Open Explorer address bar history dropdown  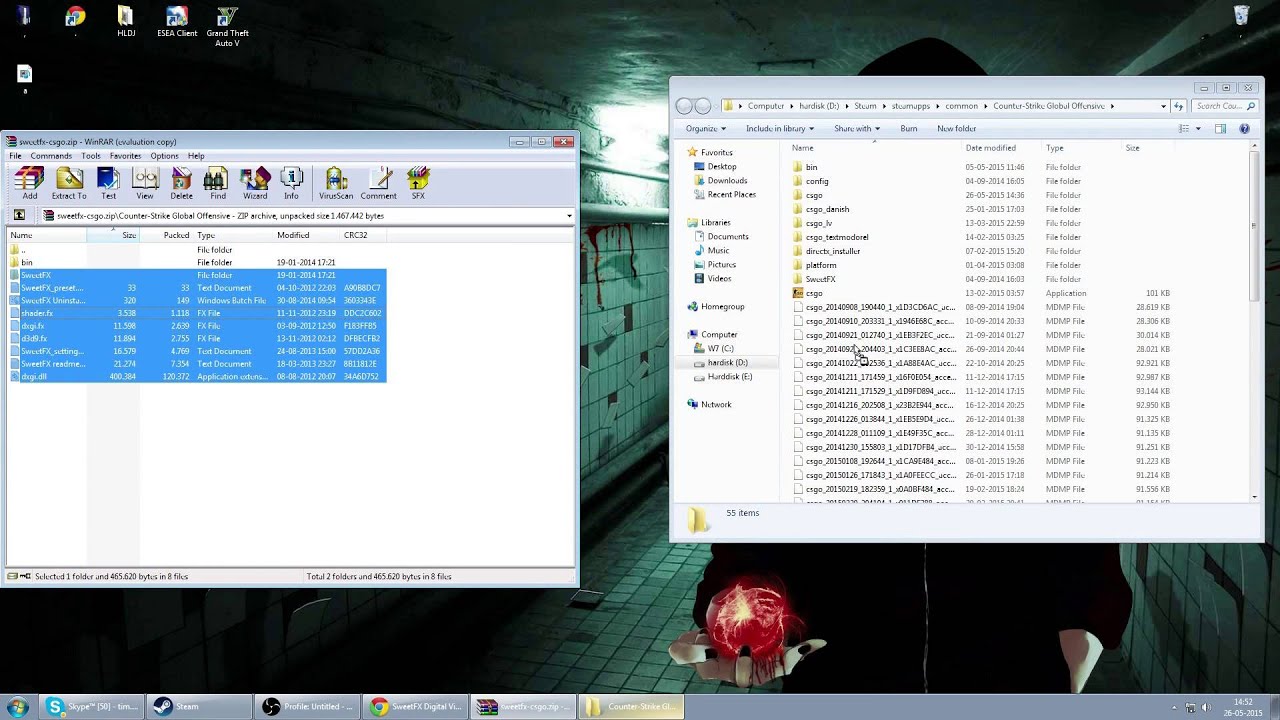(1163, 106)
